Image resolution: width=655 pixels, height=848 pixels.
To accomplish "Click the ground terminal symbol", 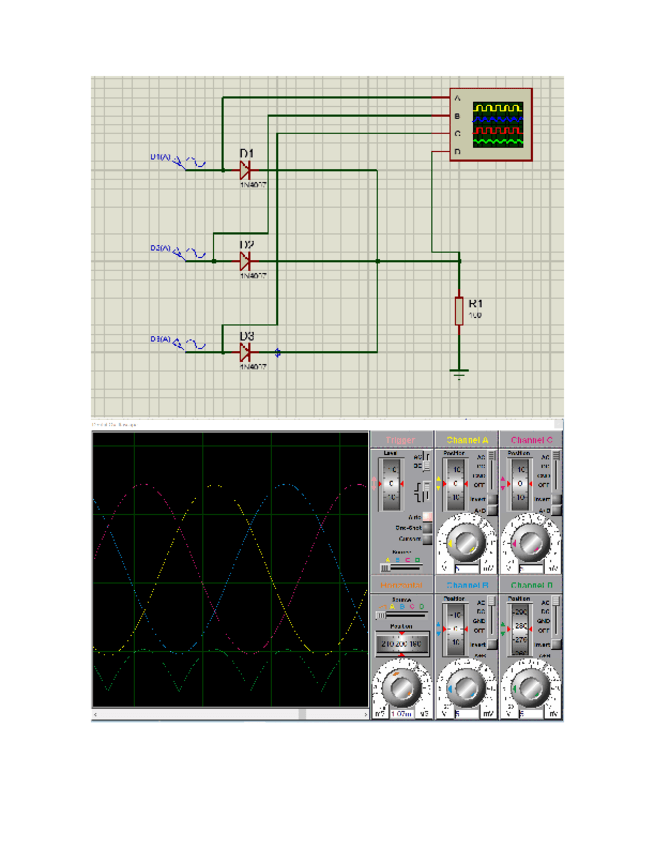I will pos(459,374).
